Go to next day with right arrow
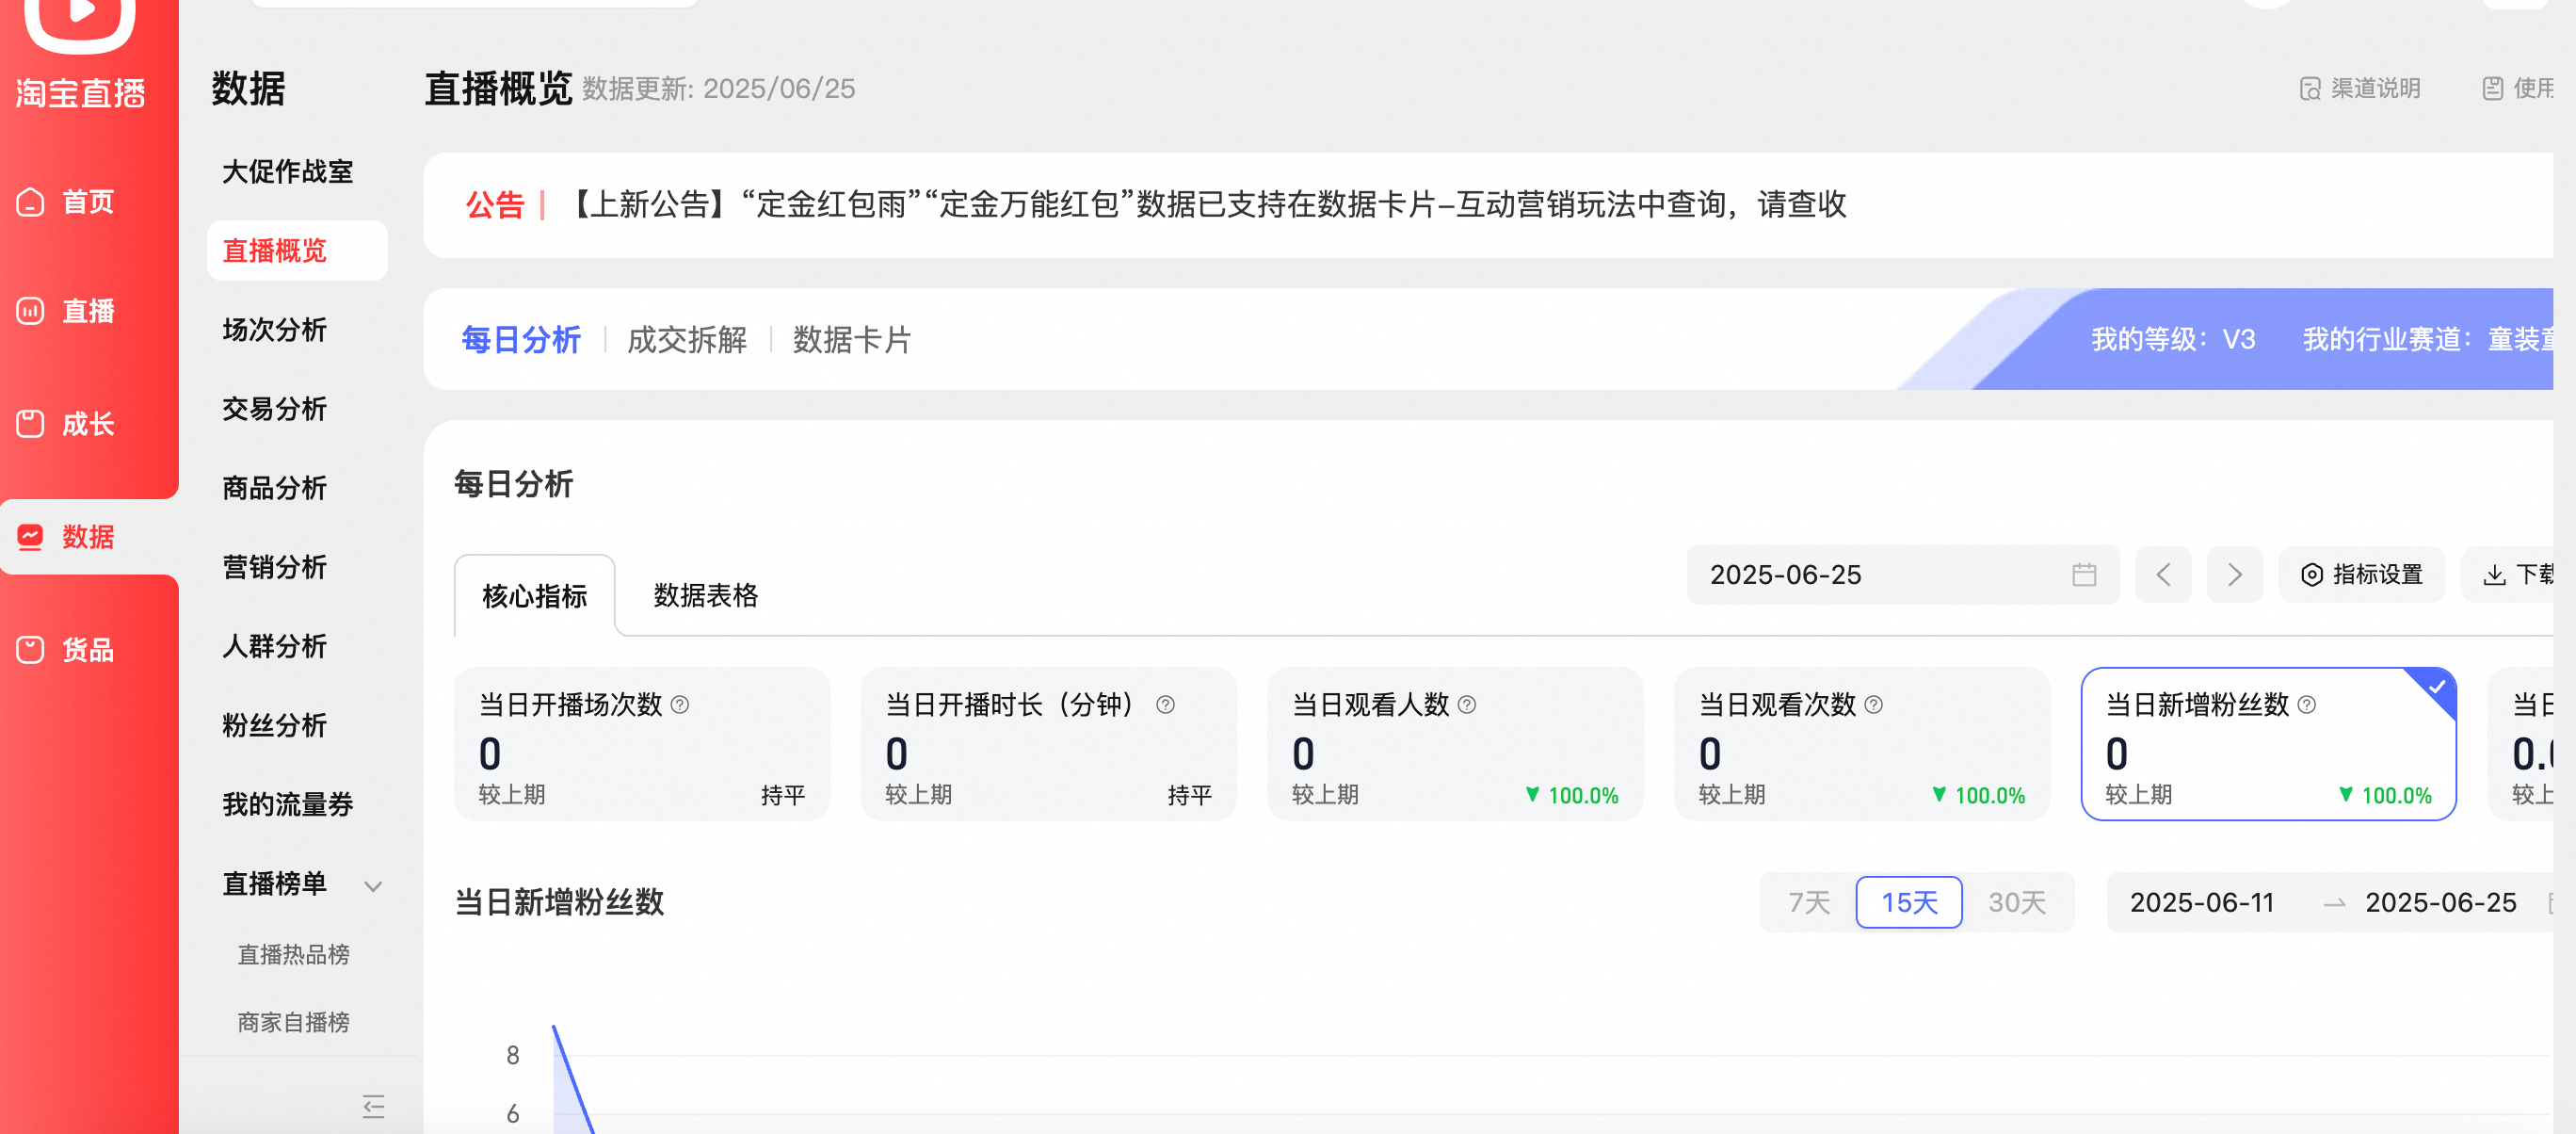This screenshot has height=1134, width=2576. pyautogui.click(x=2235, y=575)
